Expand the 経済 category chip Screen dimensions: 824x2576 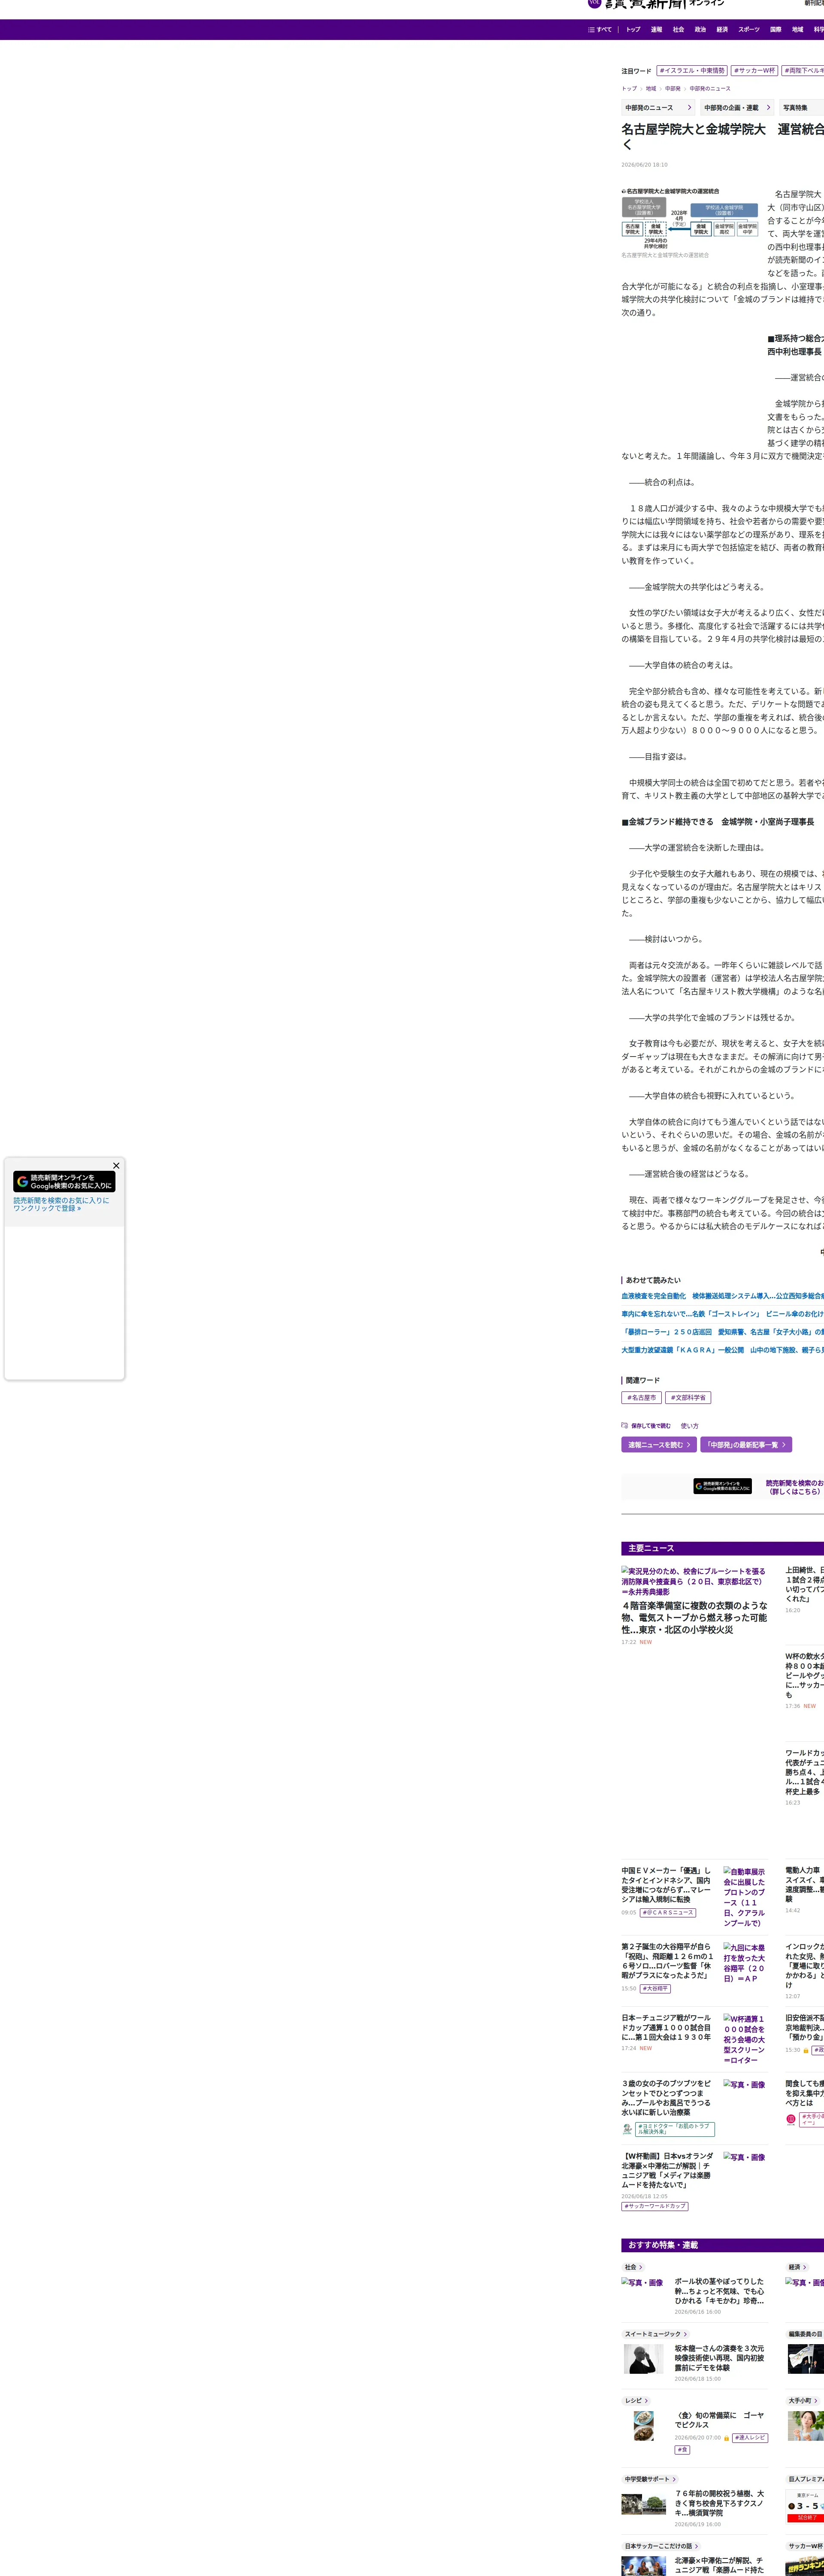[798, 2267]
